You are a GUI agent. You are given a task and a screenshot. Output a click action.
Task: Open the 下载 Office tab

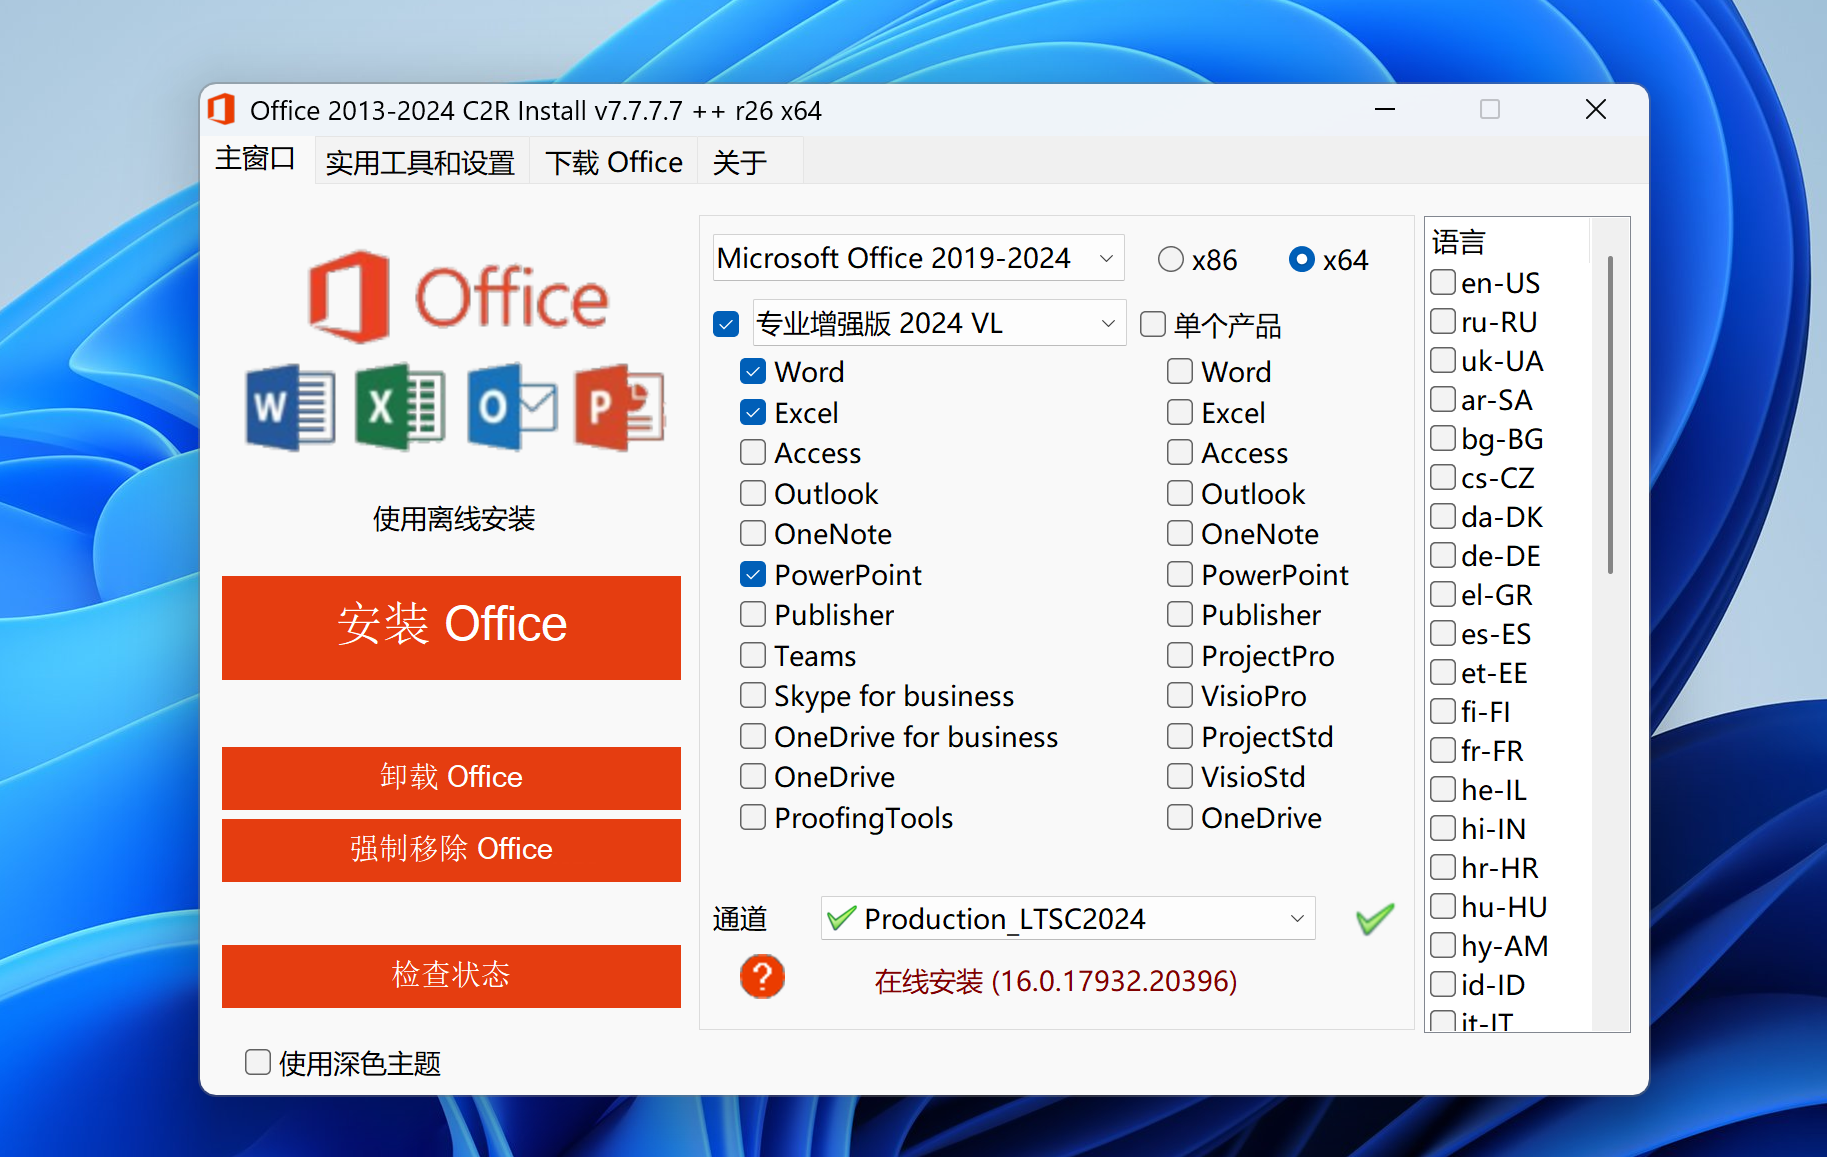(614, 162)
